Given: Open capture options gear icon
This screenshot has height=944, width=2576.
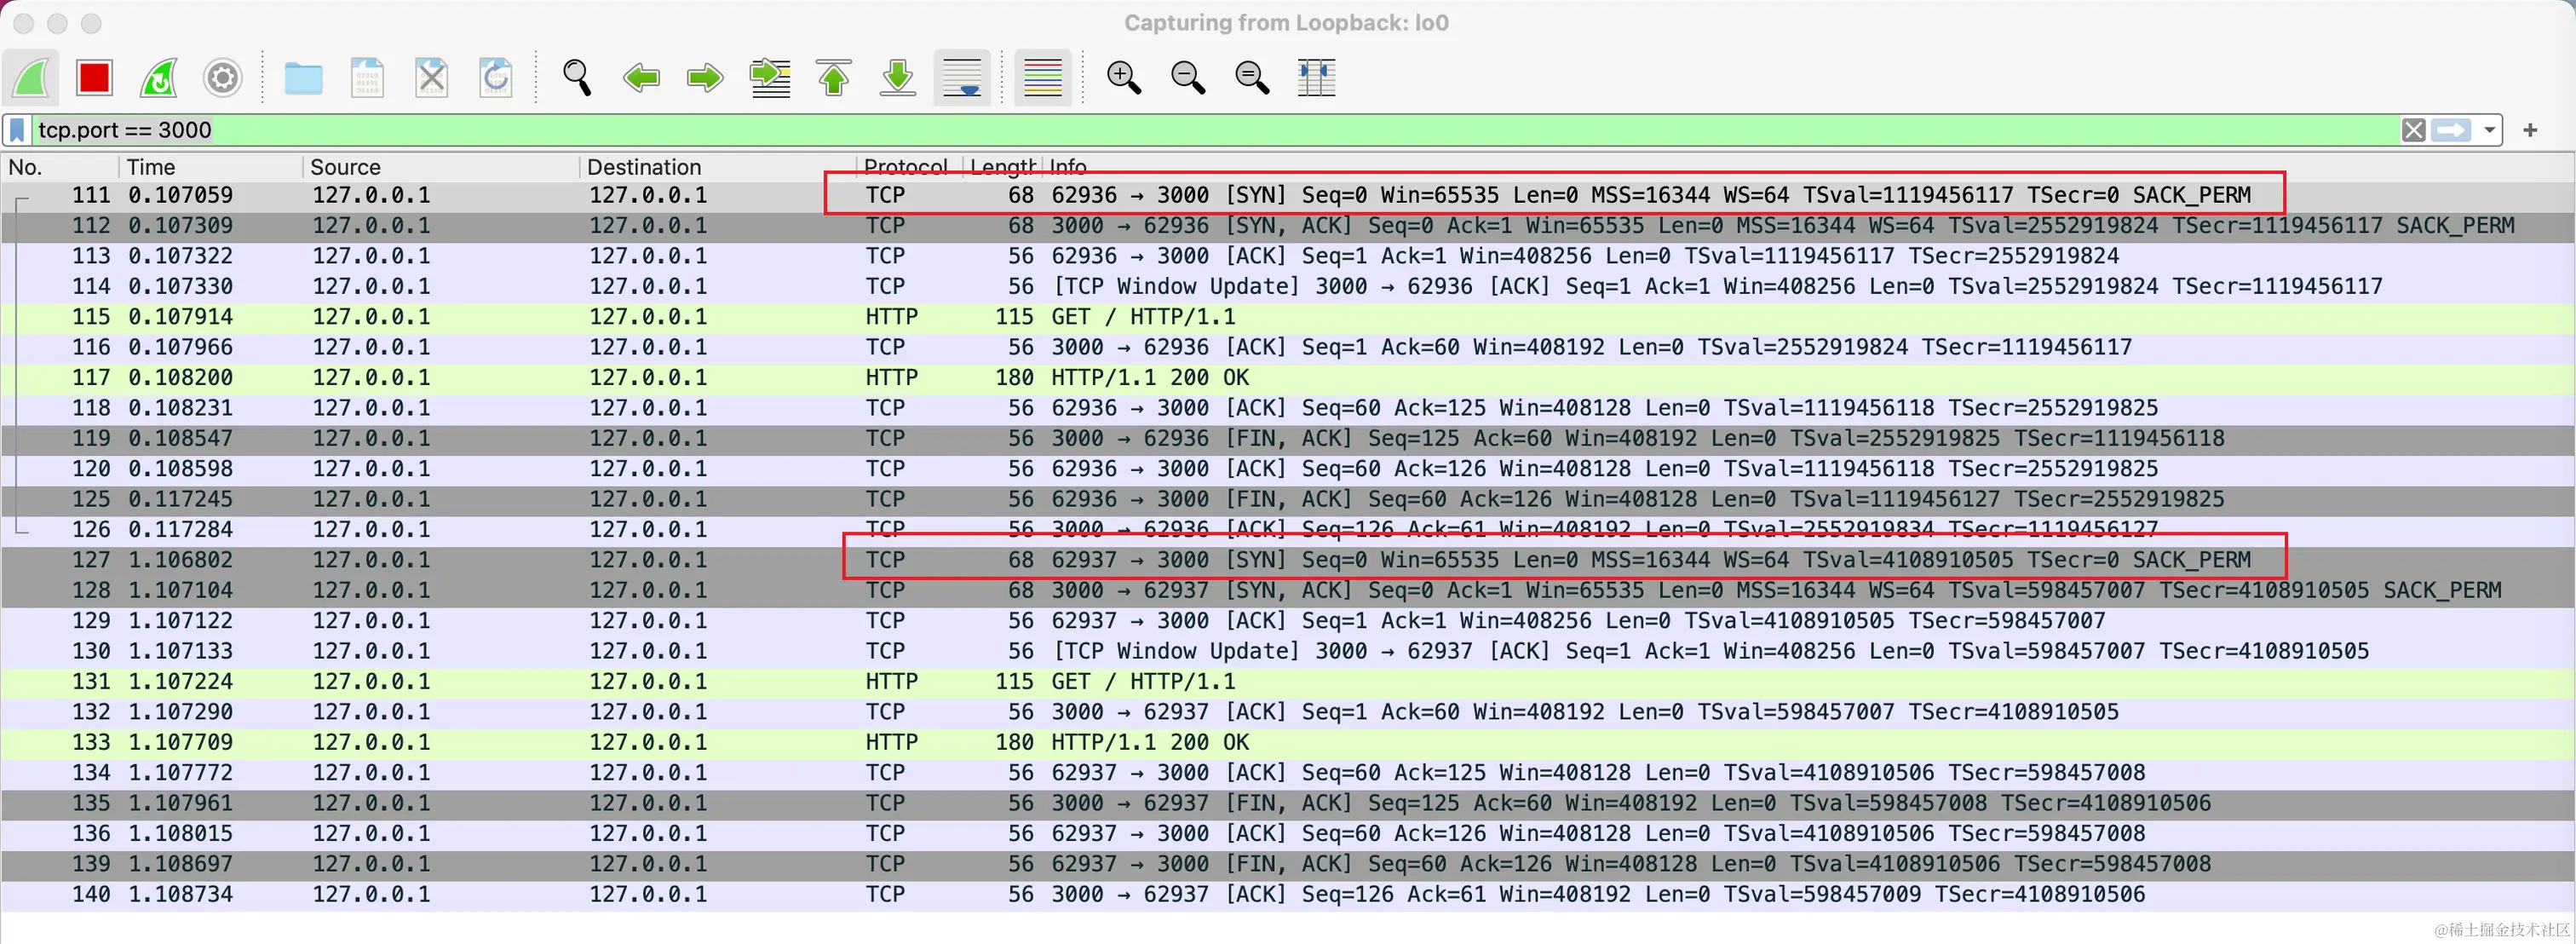Looking at the screenshot, I should click(223, 77).
